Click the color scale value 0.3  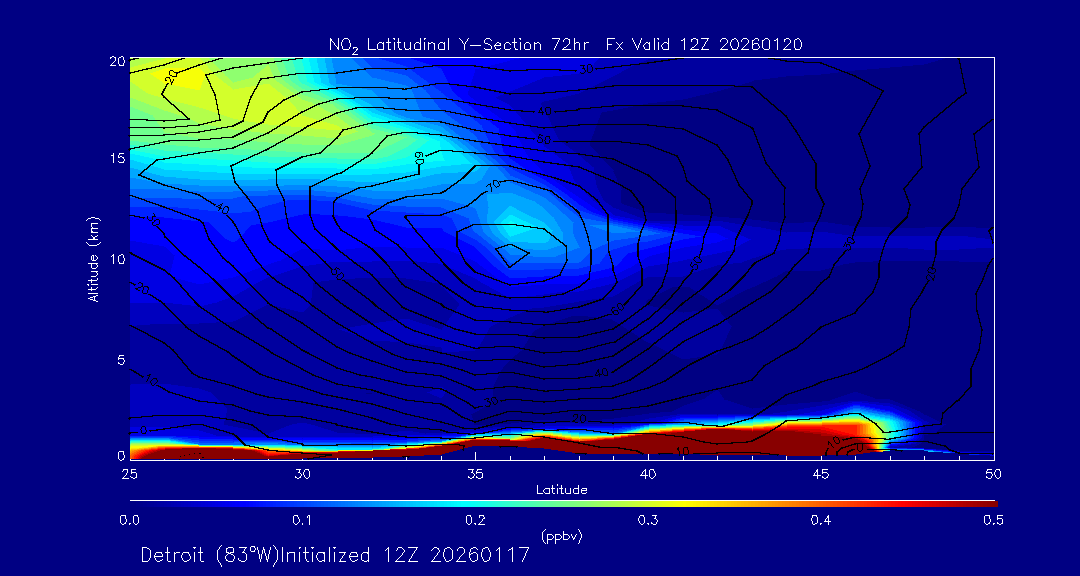point(648,521)
